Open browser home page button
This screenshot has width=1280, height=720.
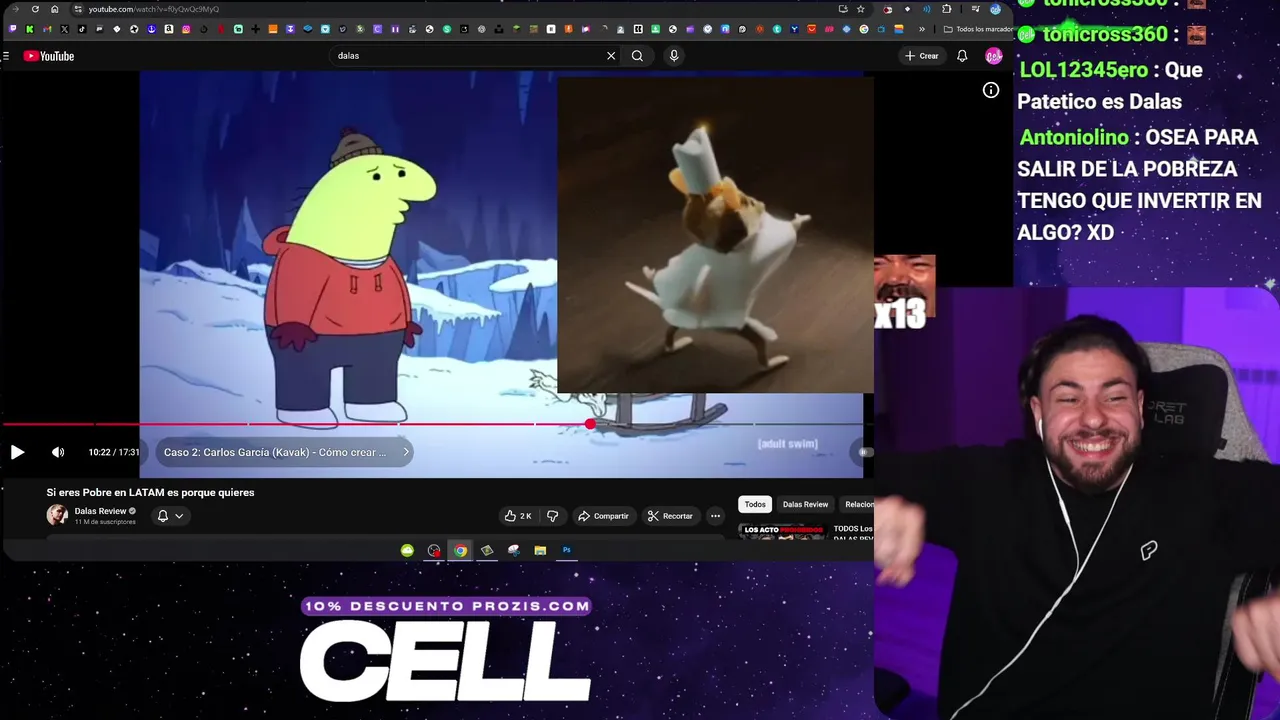coord(54,9)
